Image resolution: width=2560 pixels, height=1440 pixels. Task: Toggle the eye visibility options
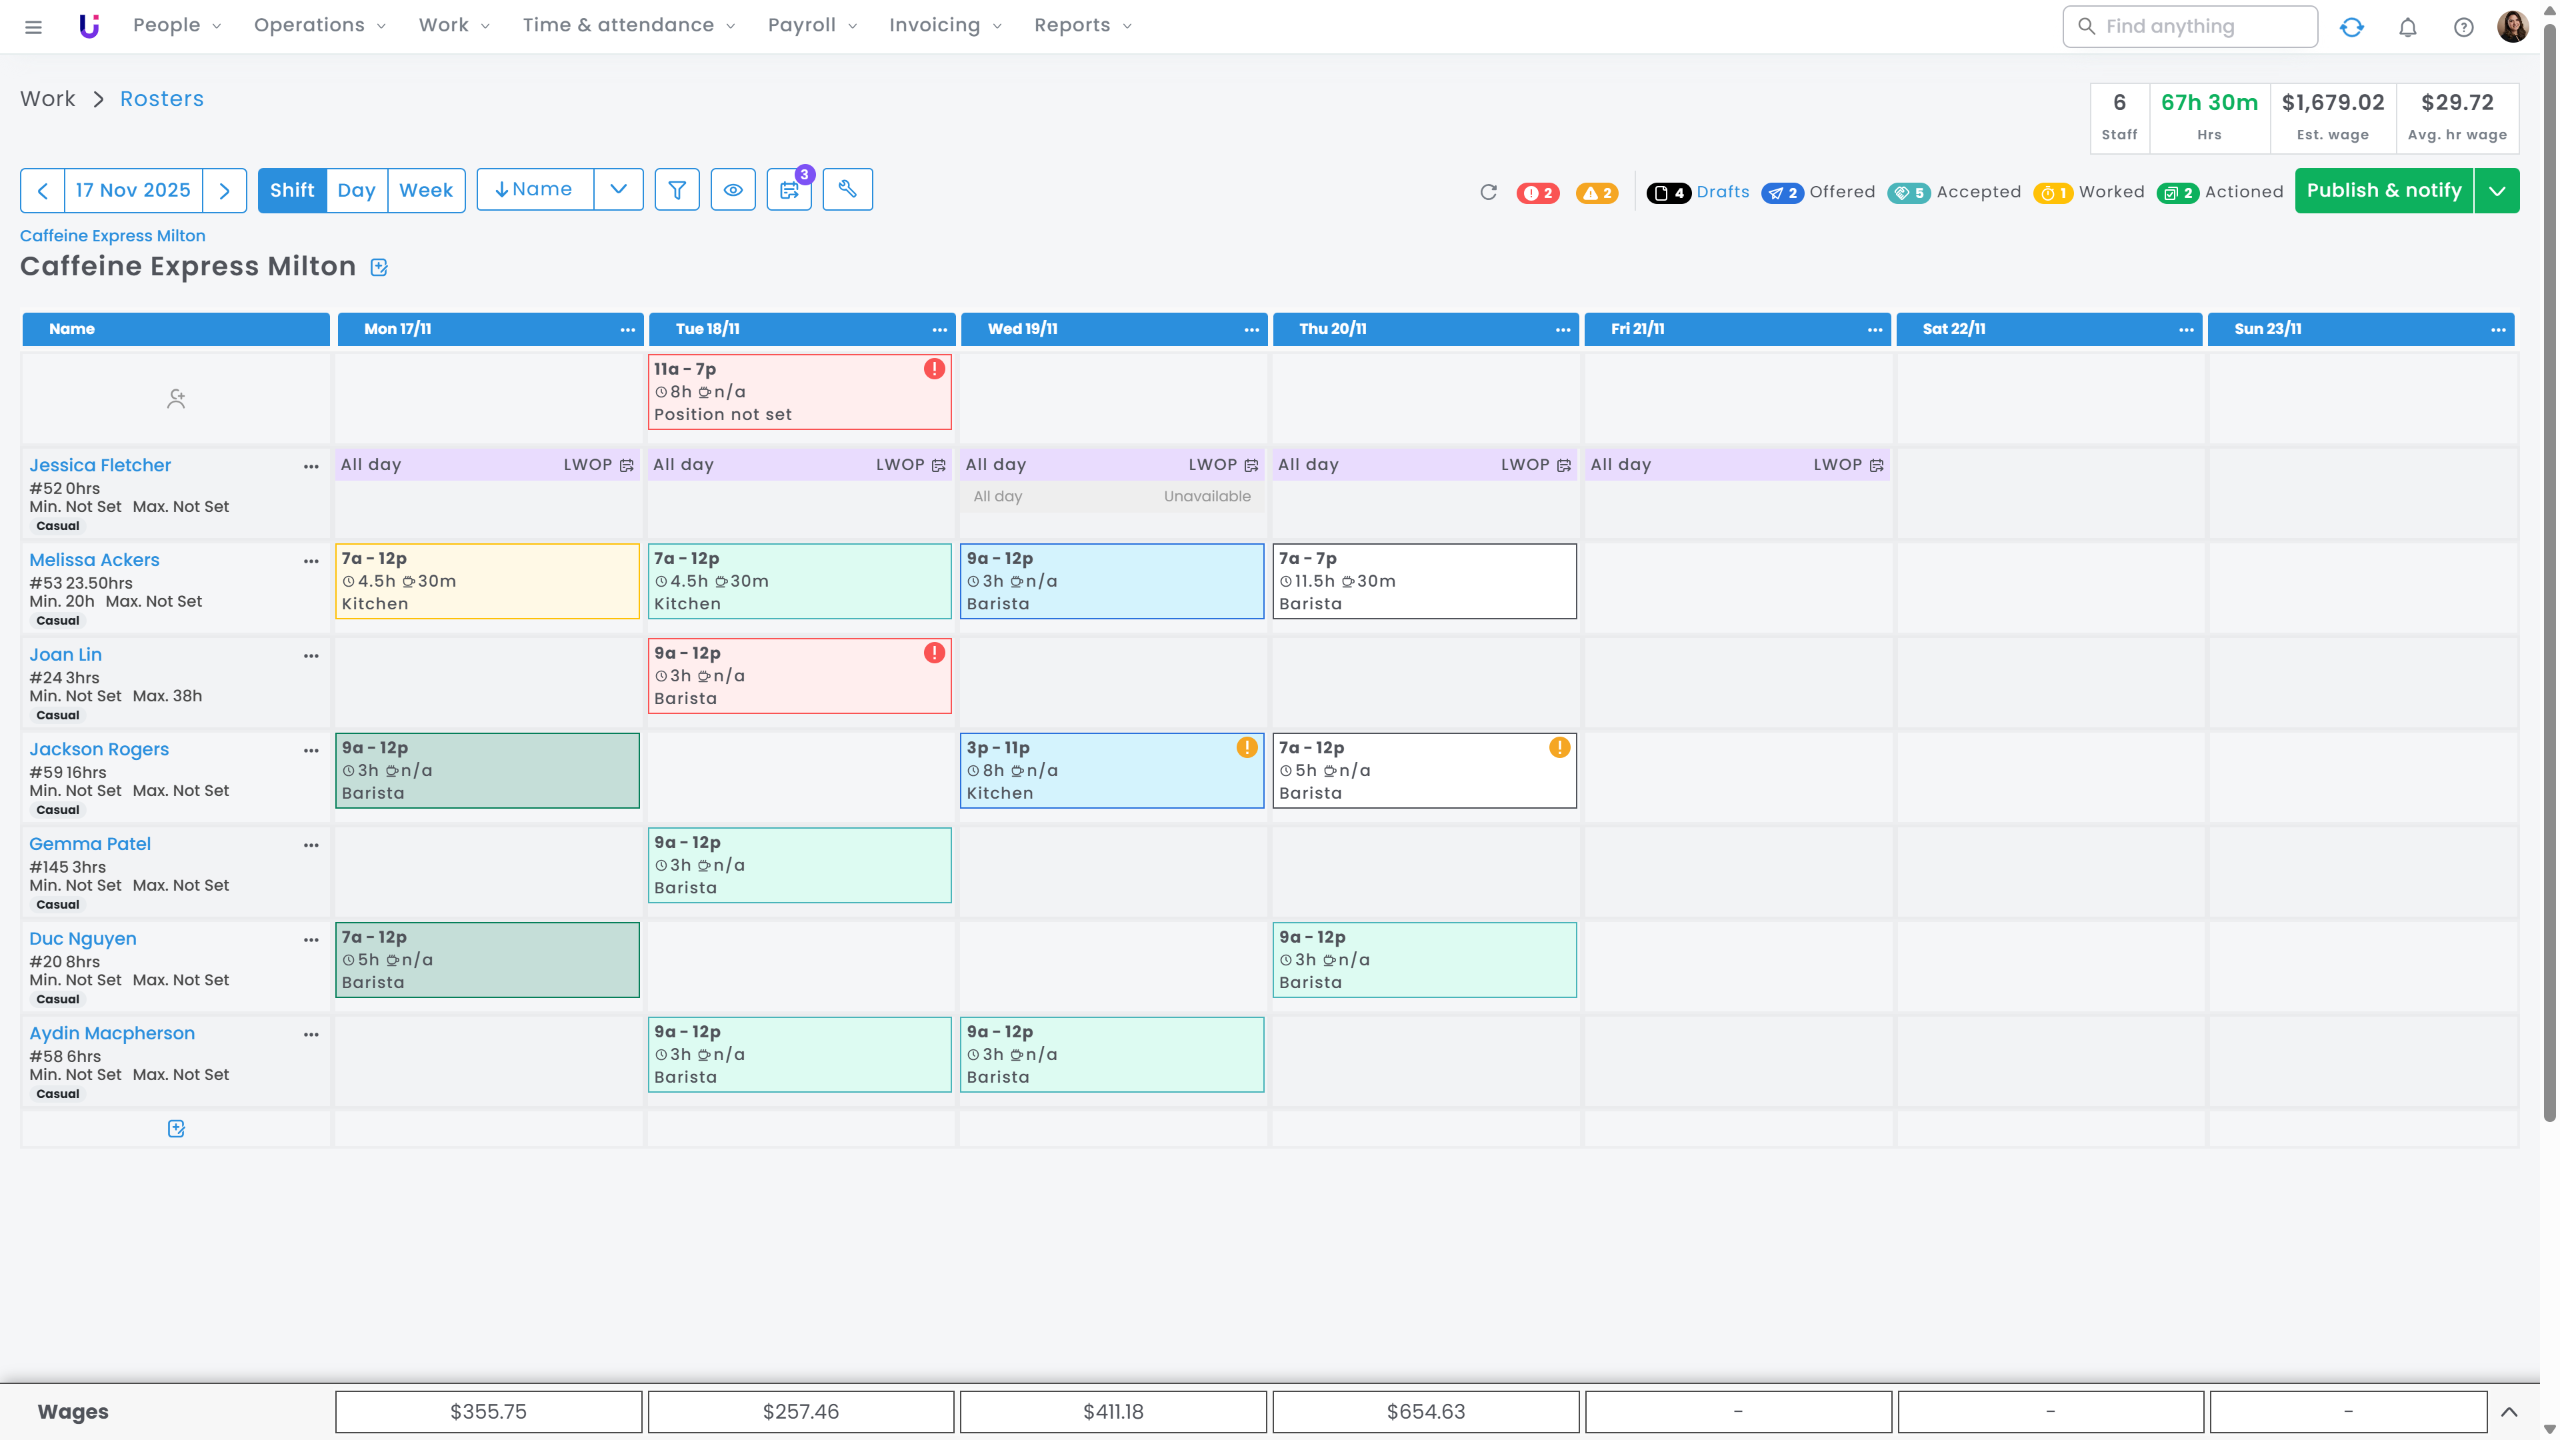click(x=733, y=190)
